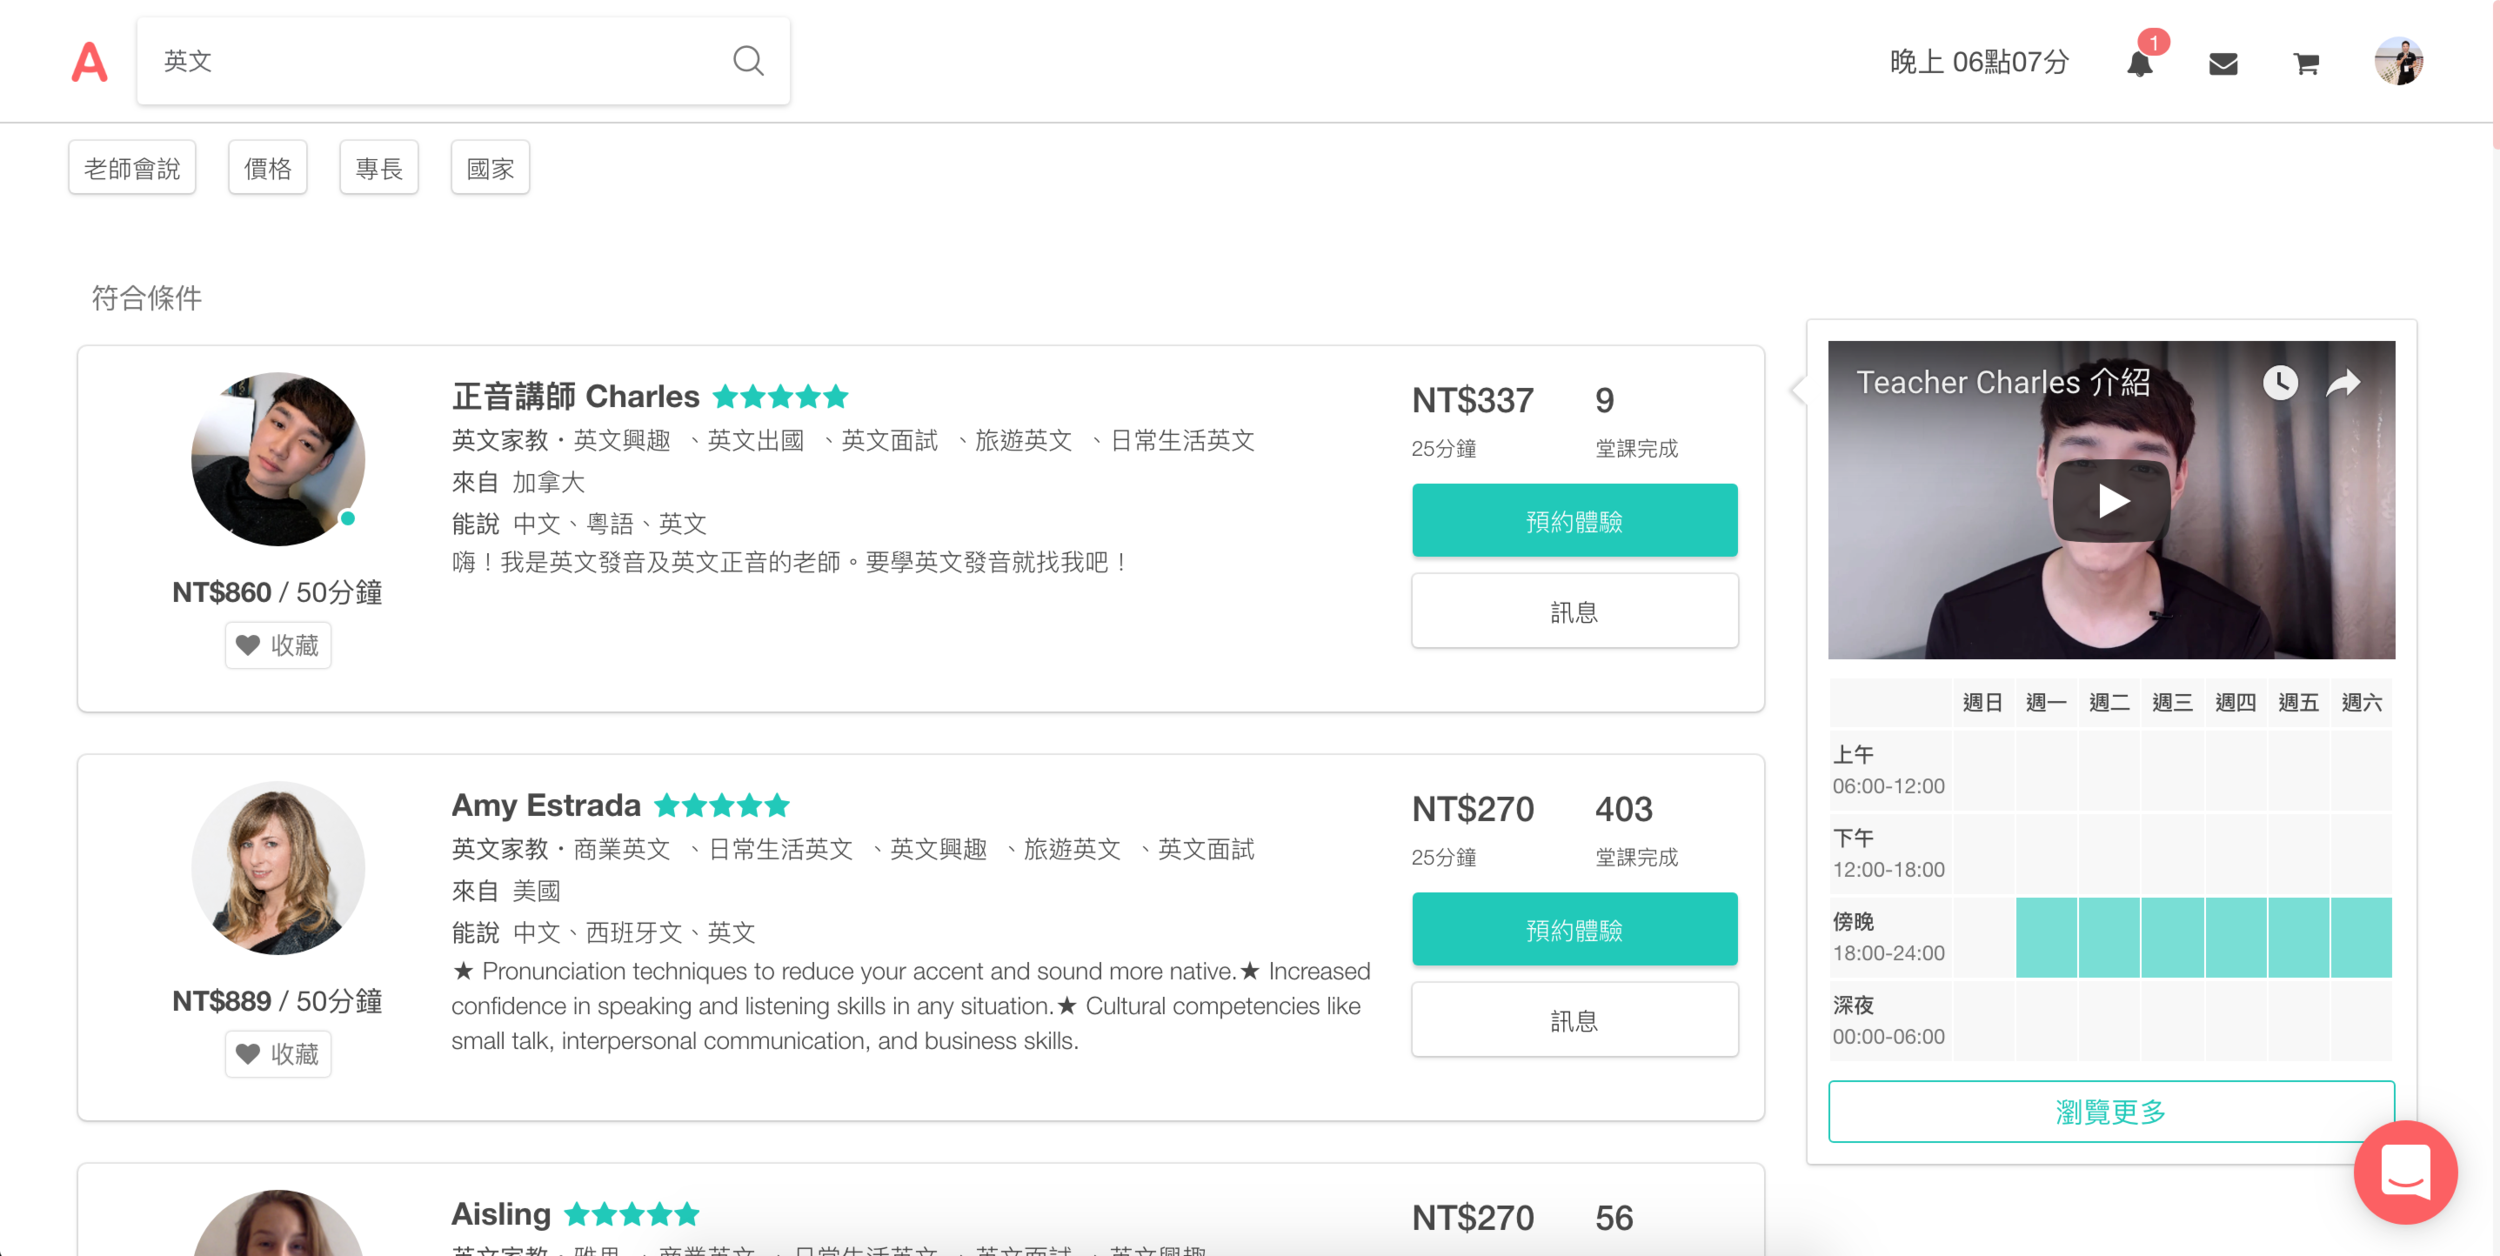Click the red A logo home icon
2500x1256 pixels.
89,62
